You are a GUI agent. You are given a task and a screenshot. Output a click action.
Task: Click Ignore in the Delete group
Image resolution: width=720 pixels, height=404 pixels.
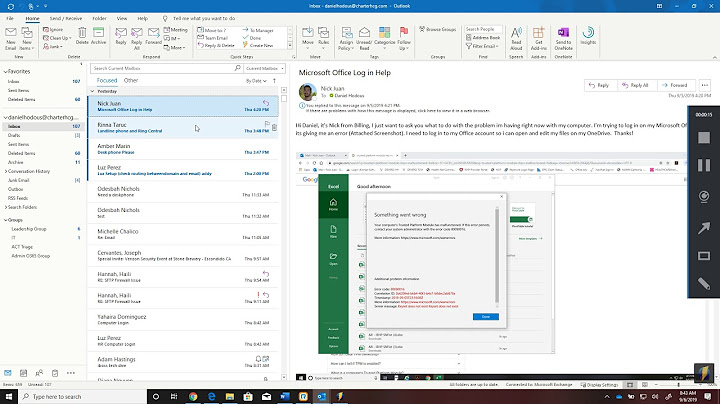coord(53,29)
